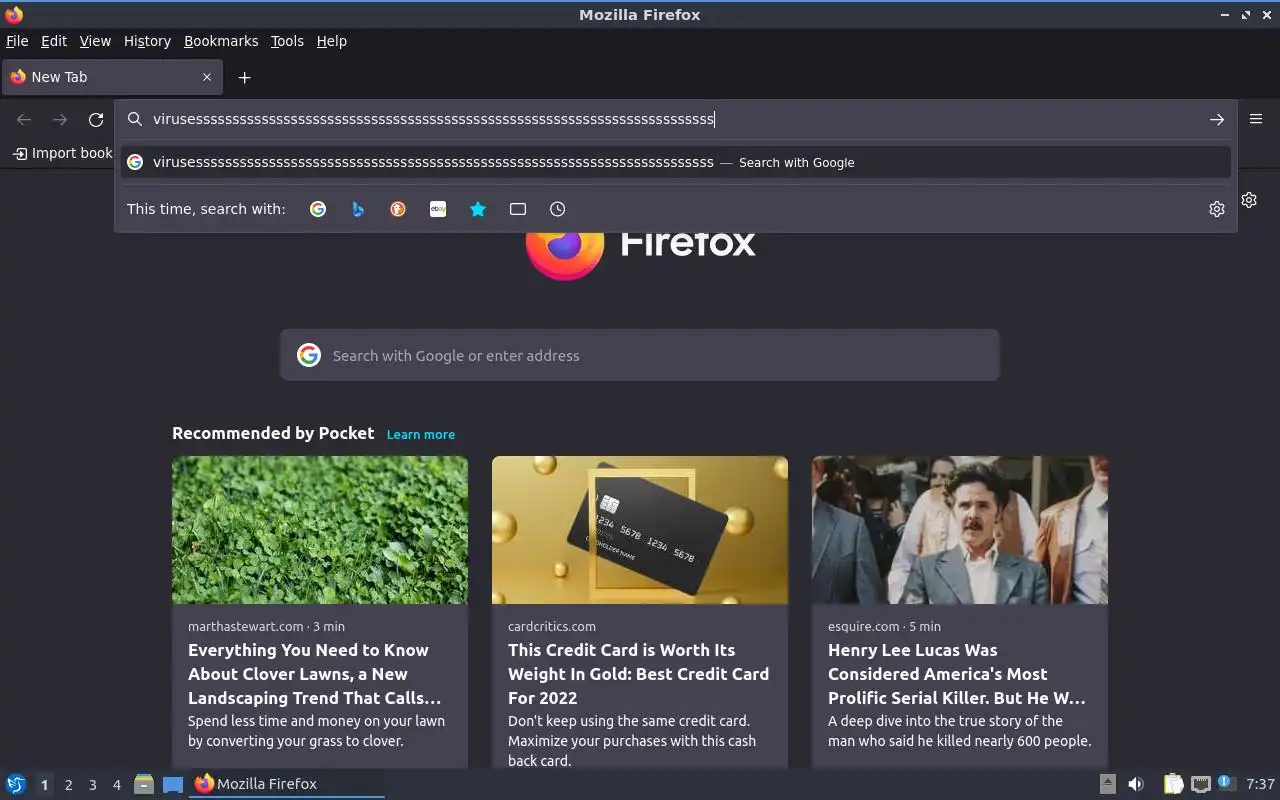Screen dimensions: 1280x800
Task: Switch to workspace 1 in taskbar
Action: pyautogui.click(x=44, y=785)
